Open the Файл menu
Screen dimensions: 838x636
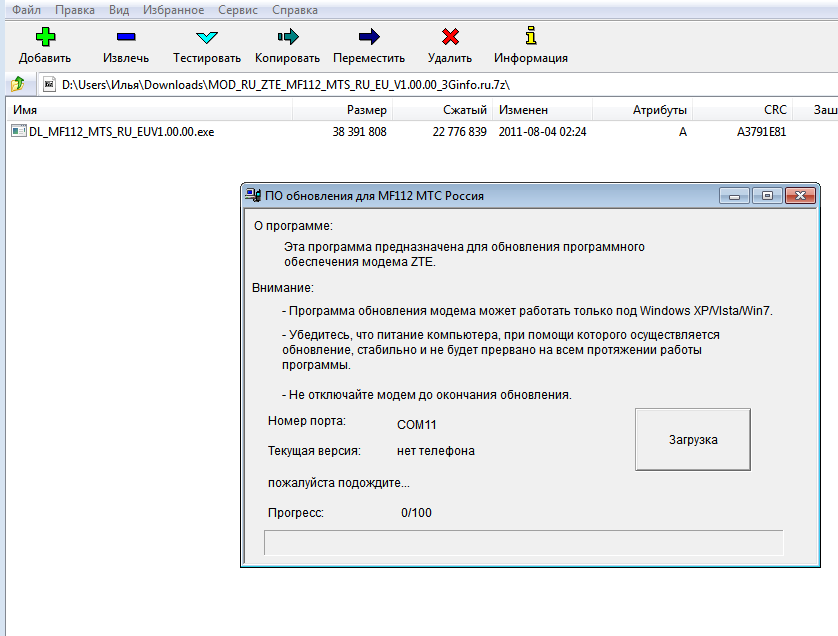(26, 10)
